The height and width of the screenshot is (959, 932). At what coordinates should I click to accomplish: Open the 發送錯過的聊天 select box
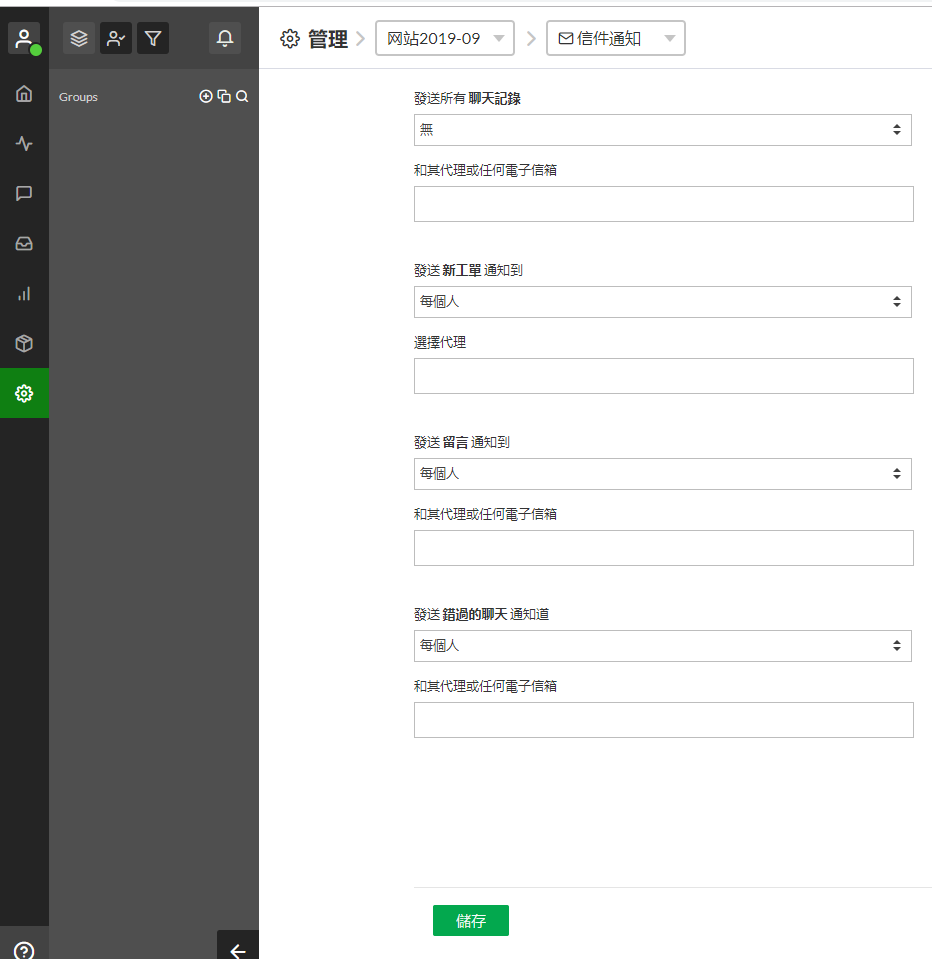pos(662,646)
